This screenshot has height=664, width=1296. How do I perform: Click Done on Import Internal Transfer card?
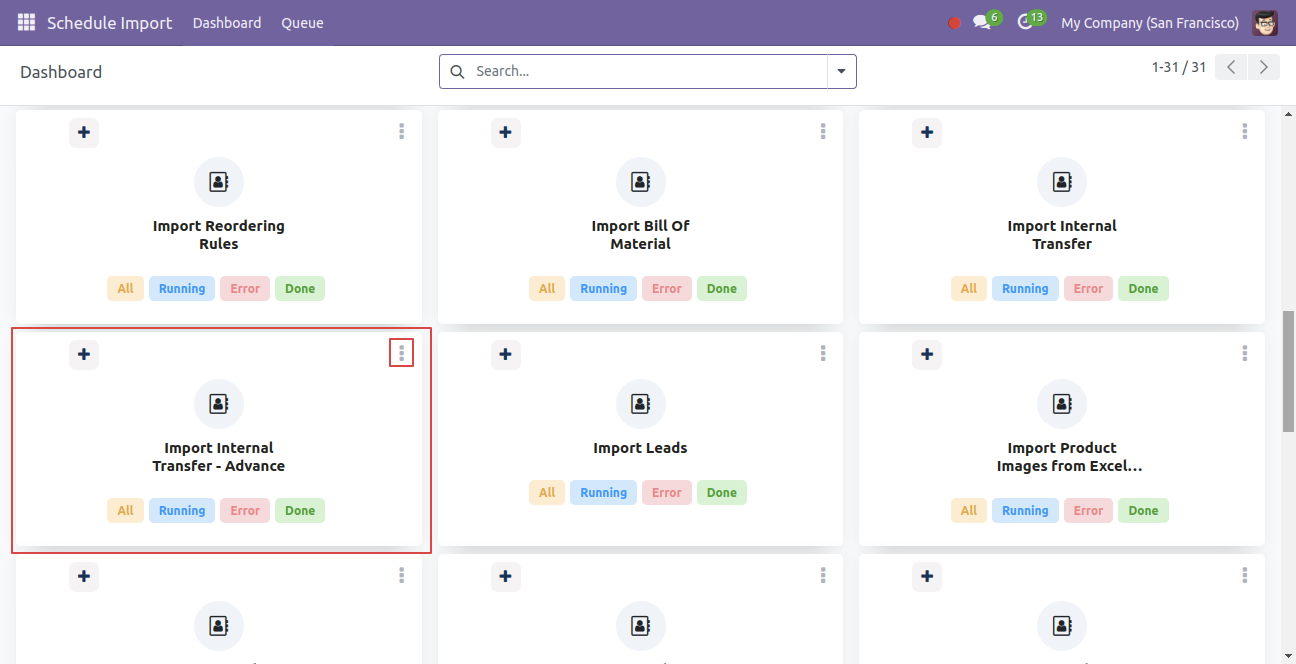pyautogui.click(x=1143, y=289)
